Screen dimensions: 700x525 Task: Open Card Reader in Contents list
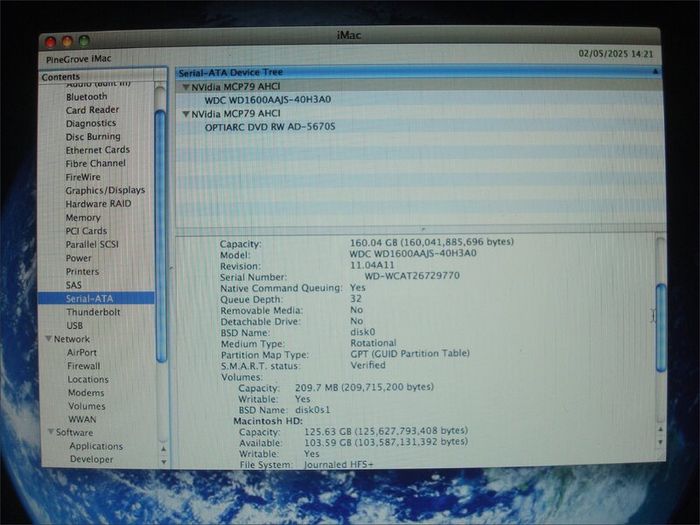click(x=92, y=110)
